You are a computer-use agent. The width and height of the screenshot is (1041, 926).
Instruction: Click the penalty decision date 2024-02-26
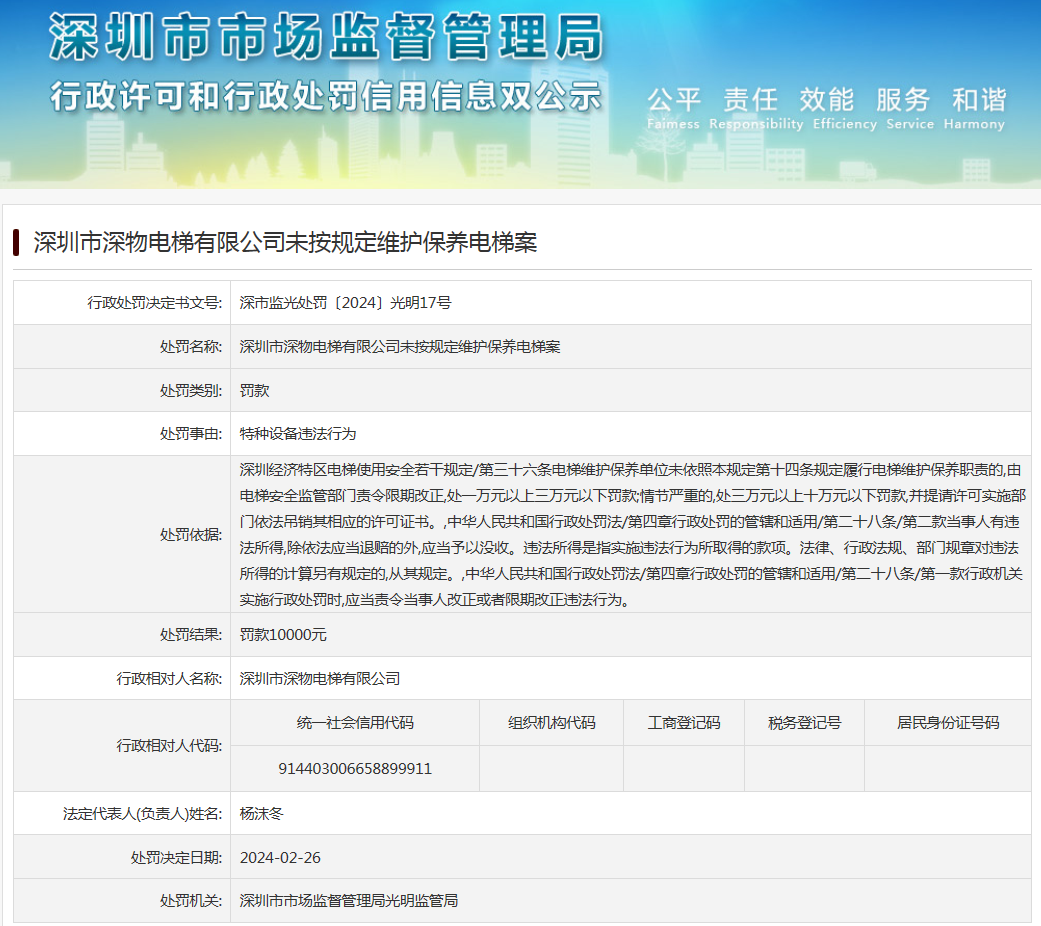tap(280, 857)
